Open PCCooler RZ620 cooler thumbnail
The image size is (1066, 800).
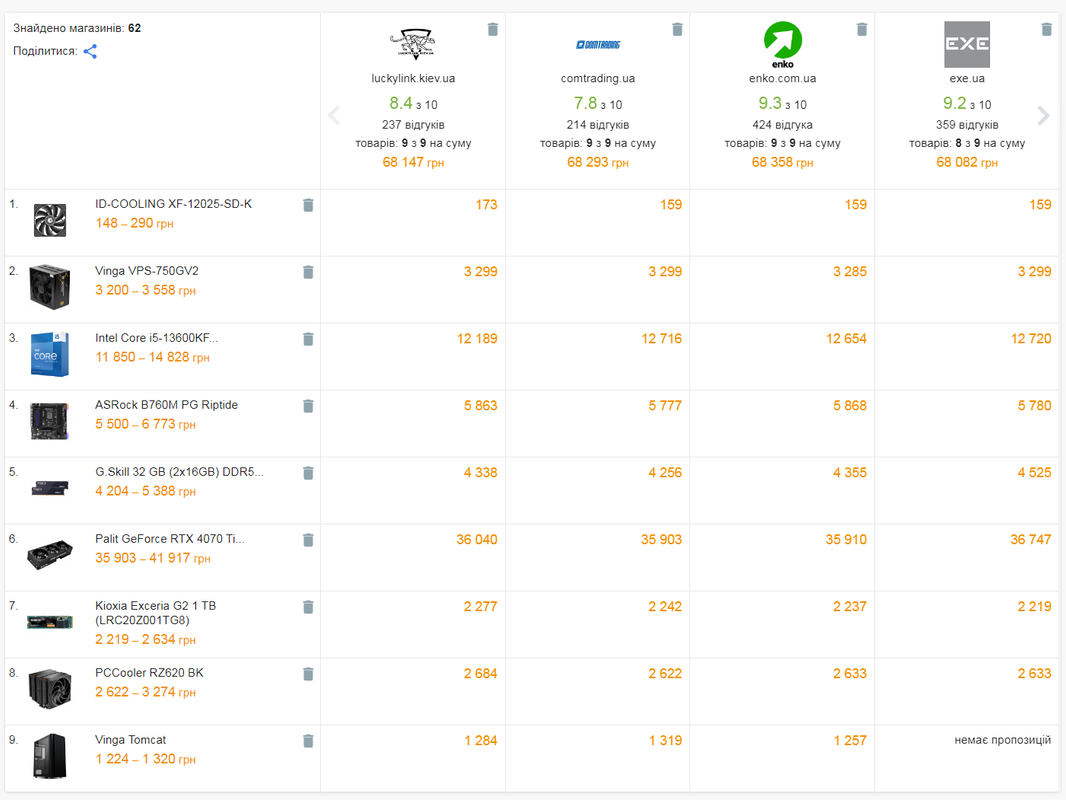[50, 689]
